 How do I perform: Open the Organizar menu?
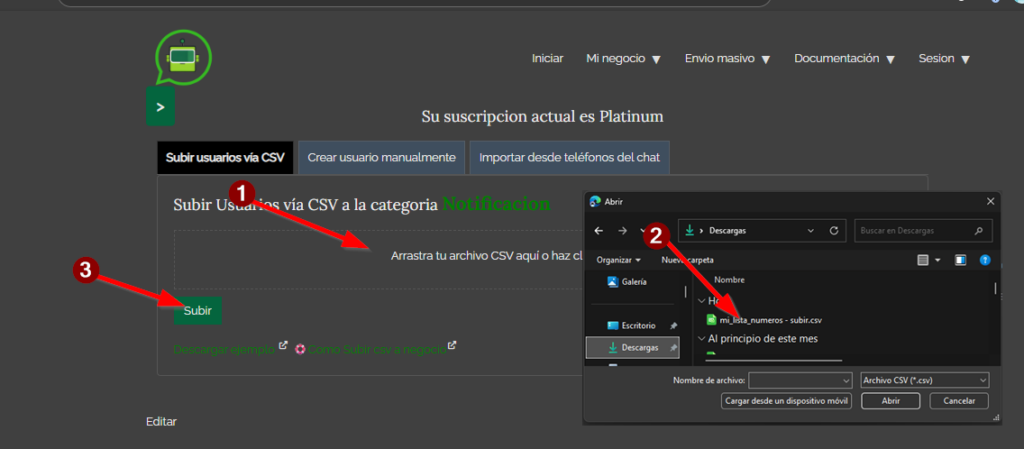[618, 260]
